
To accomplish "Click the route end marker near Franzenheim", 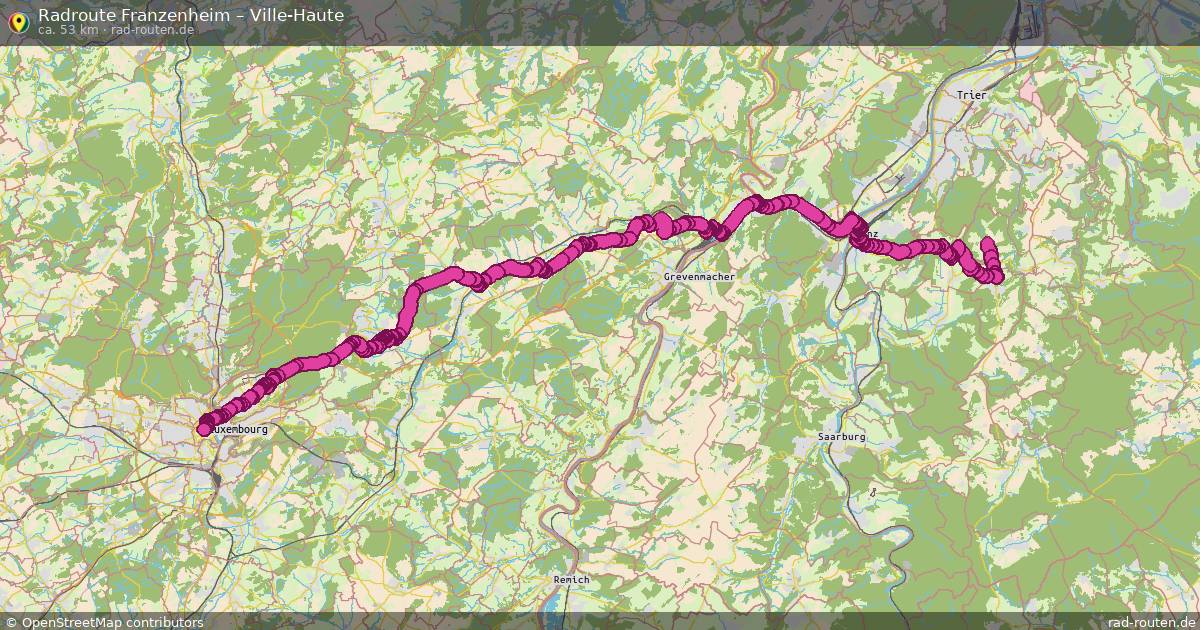I will [x=988, y=243].
